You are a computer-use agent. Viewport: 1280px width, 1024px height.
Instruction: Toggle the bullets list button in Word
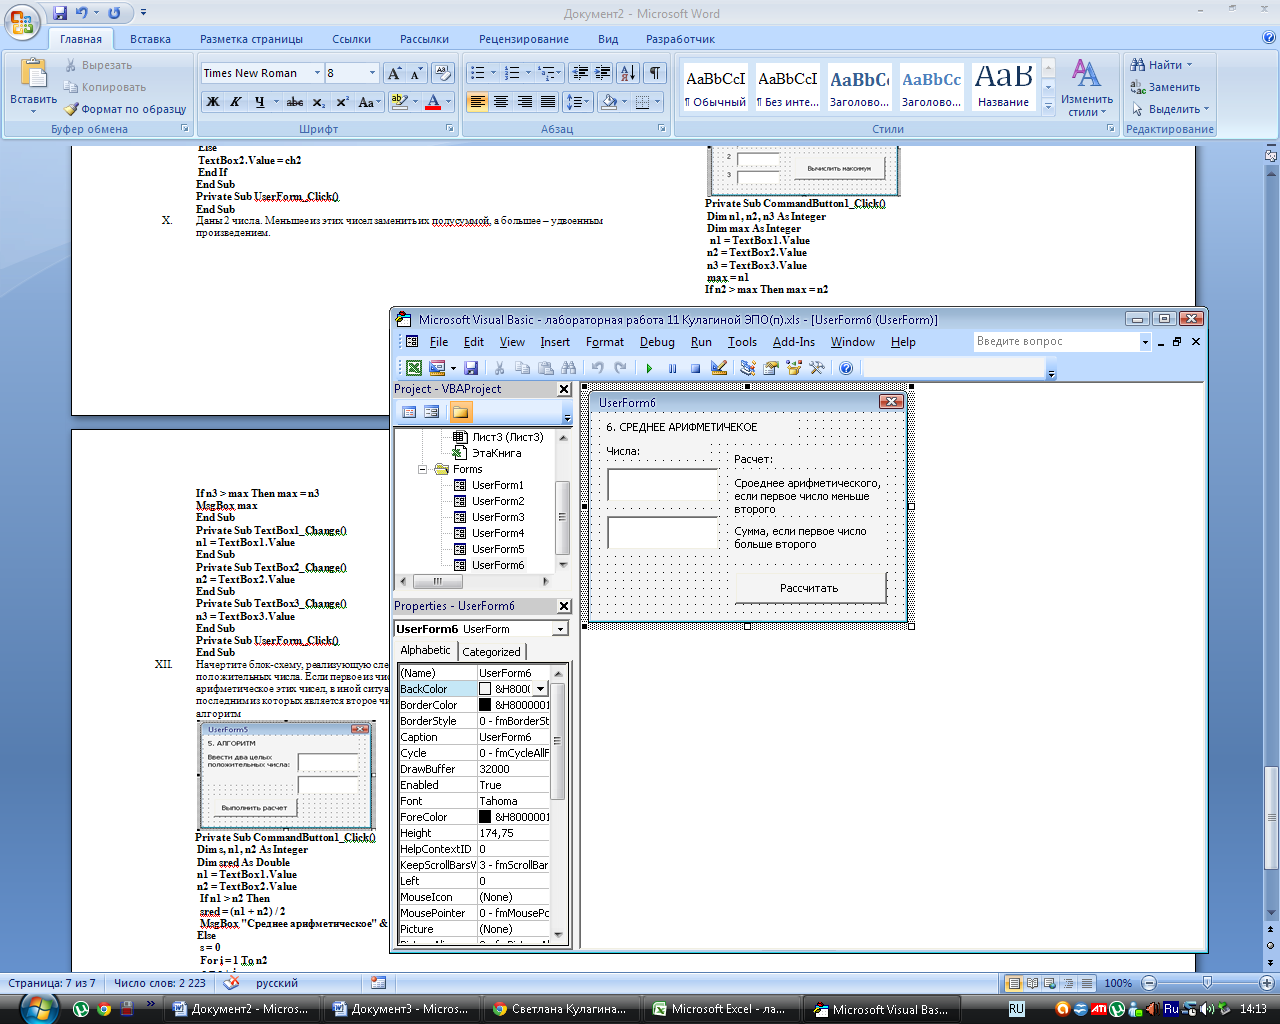tap(478, 73)
